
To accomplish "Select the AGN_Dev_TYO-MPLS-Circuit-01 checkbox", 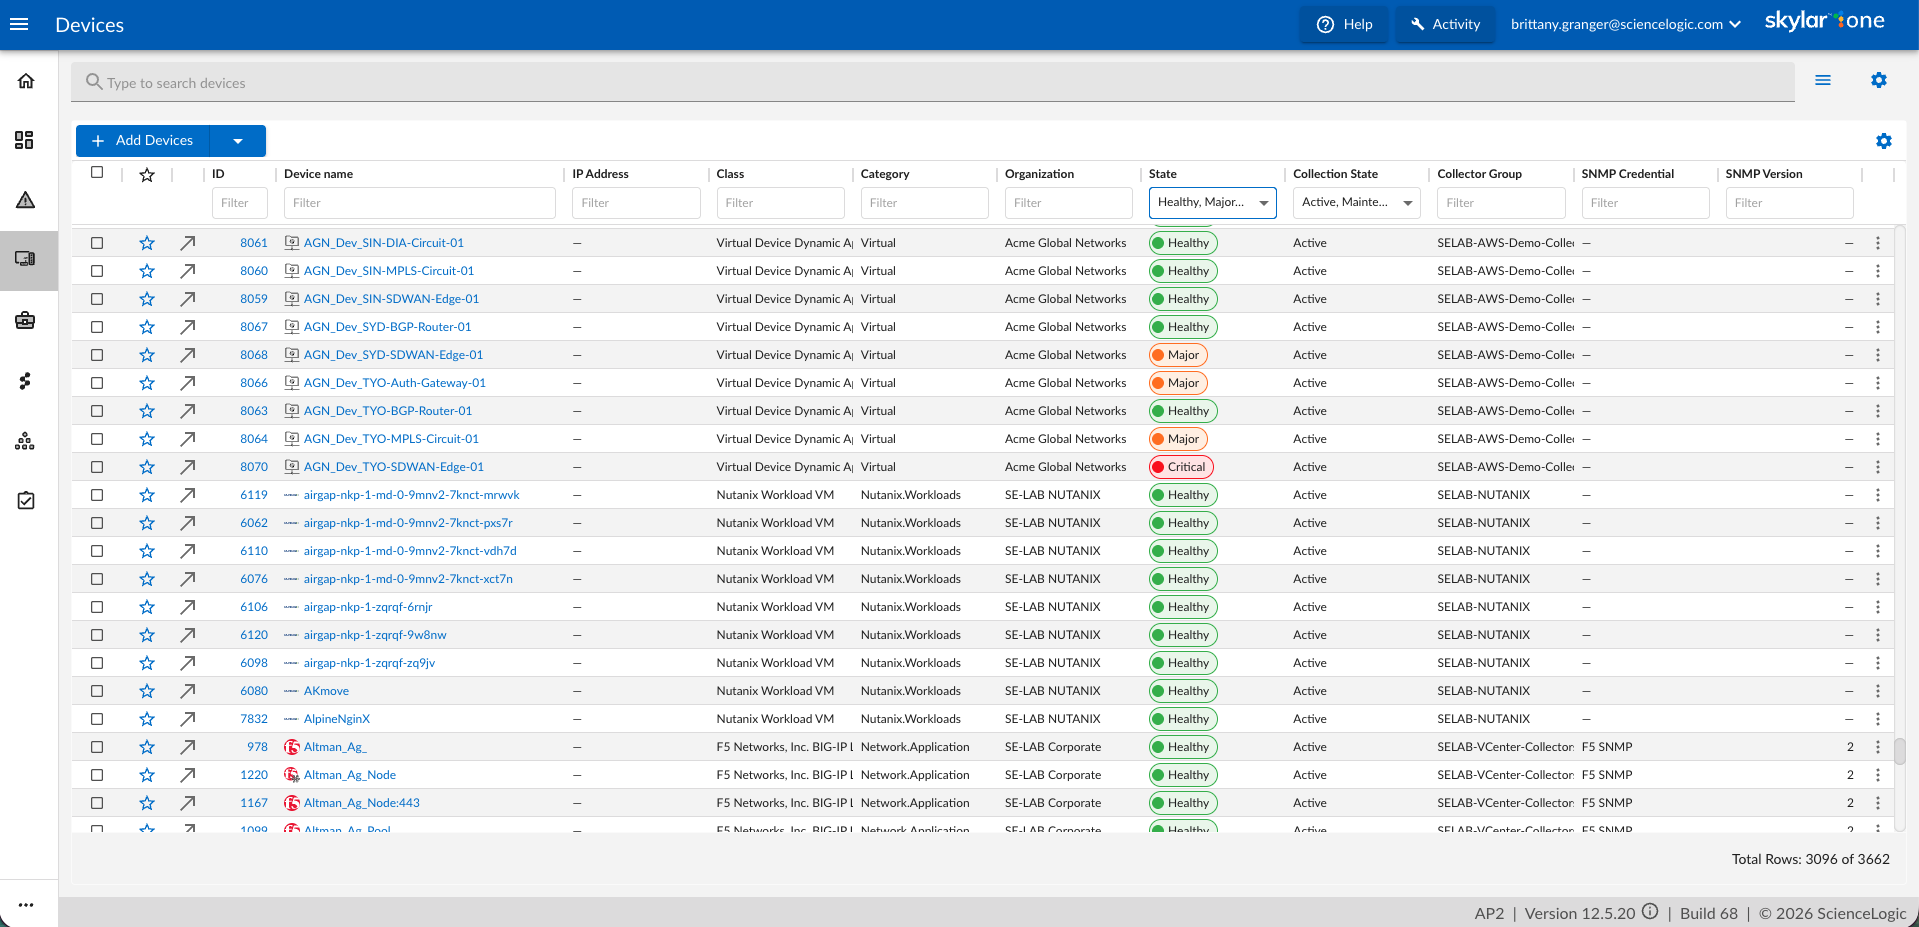I will point(97,439).
